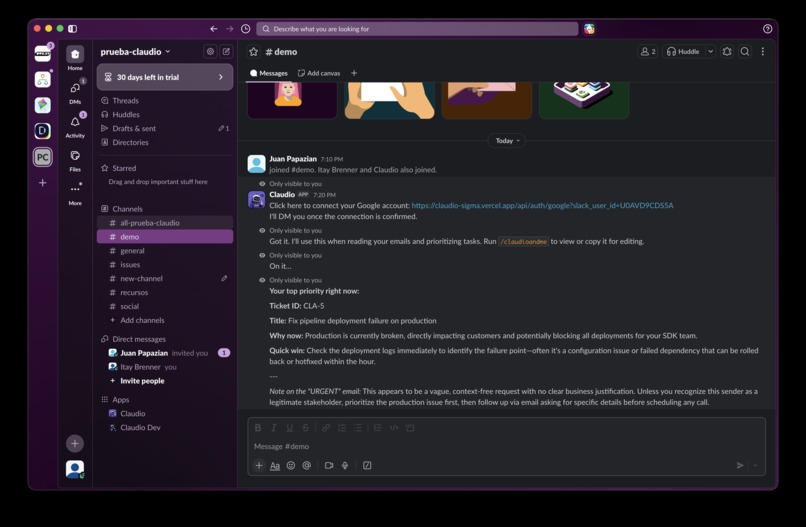Open the issues channel

165,264
